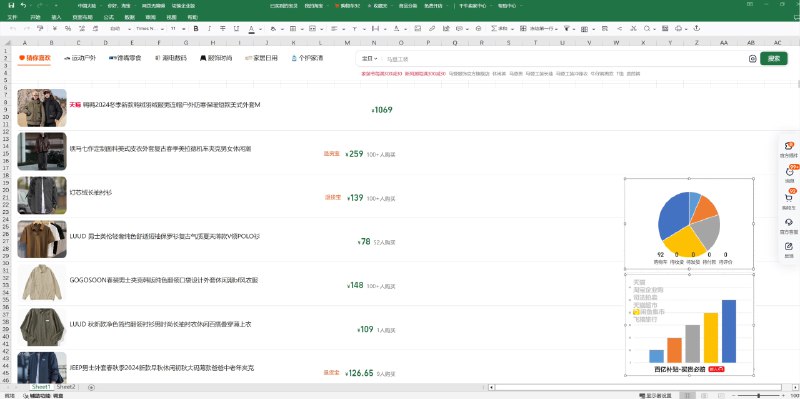Click the sidebar feedback edit icon

click(x=789, y=246)
